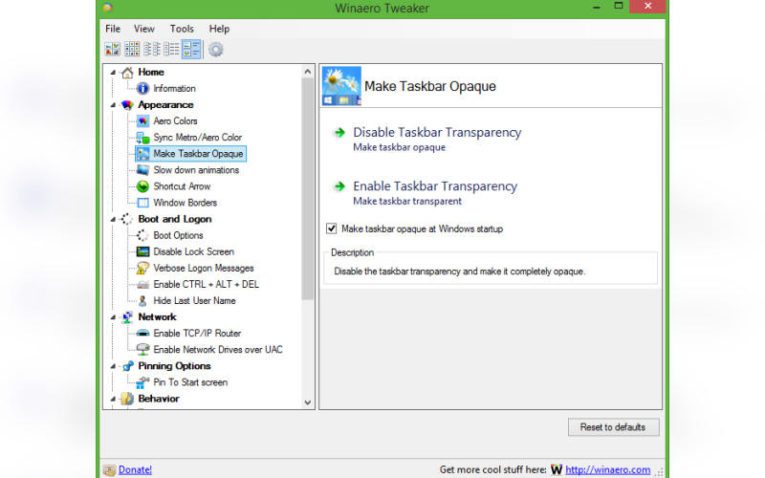
Task: Open the File menu
Action: click(113, 29)
